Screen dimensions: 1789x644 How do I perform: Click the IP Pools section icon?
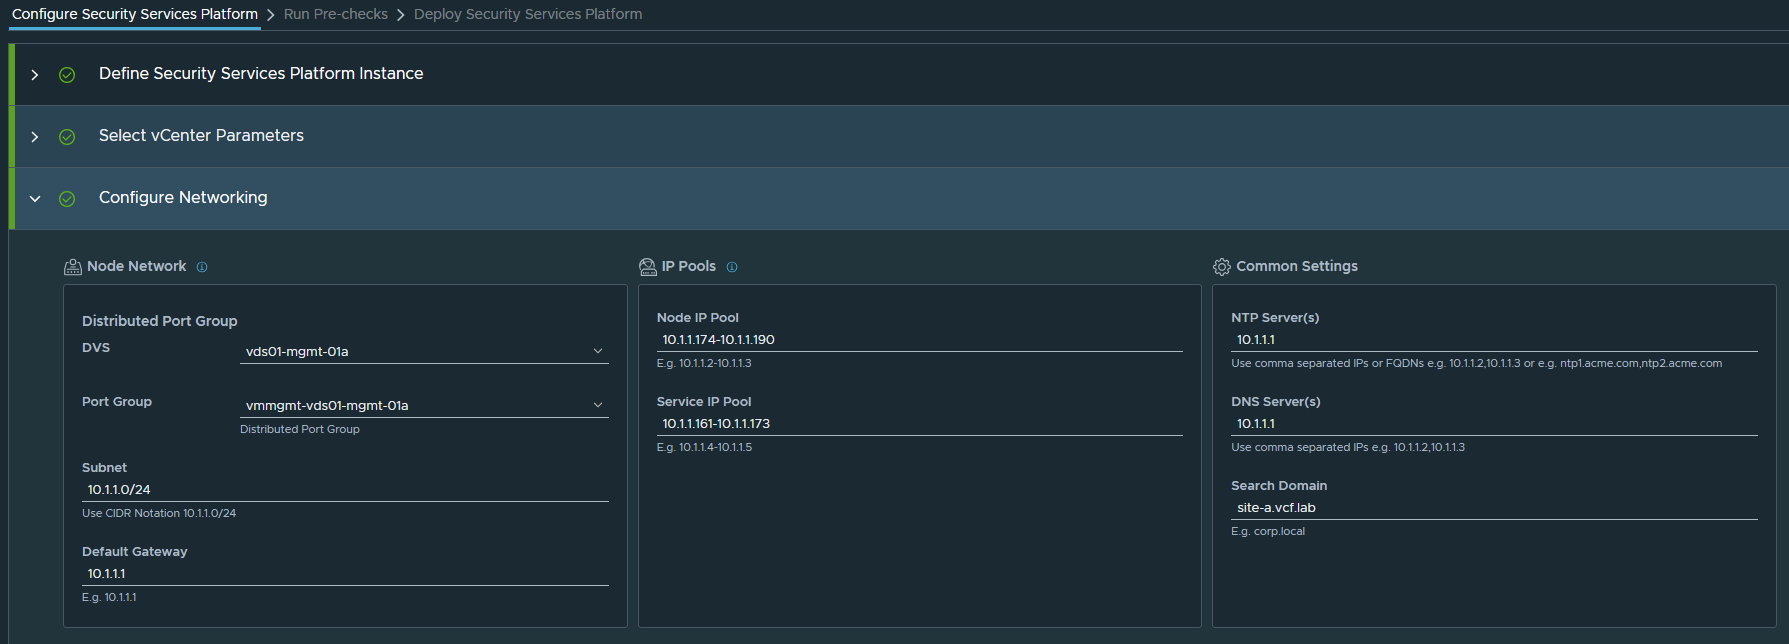(x=648, y=267)
